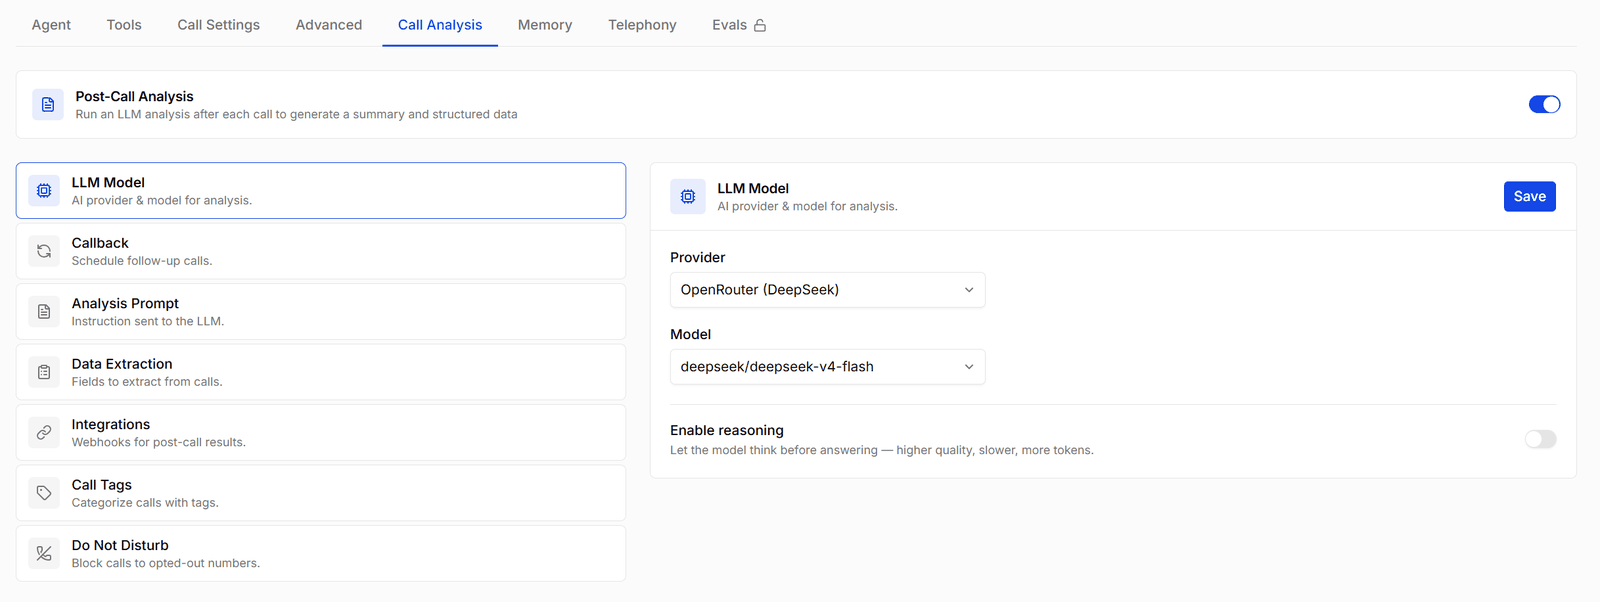Click 'Fields to extract from calls.' text
The width and height of the screenshot is (1600, 602).
pyautogui.click(x=147, y=382)
